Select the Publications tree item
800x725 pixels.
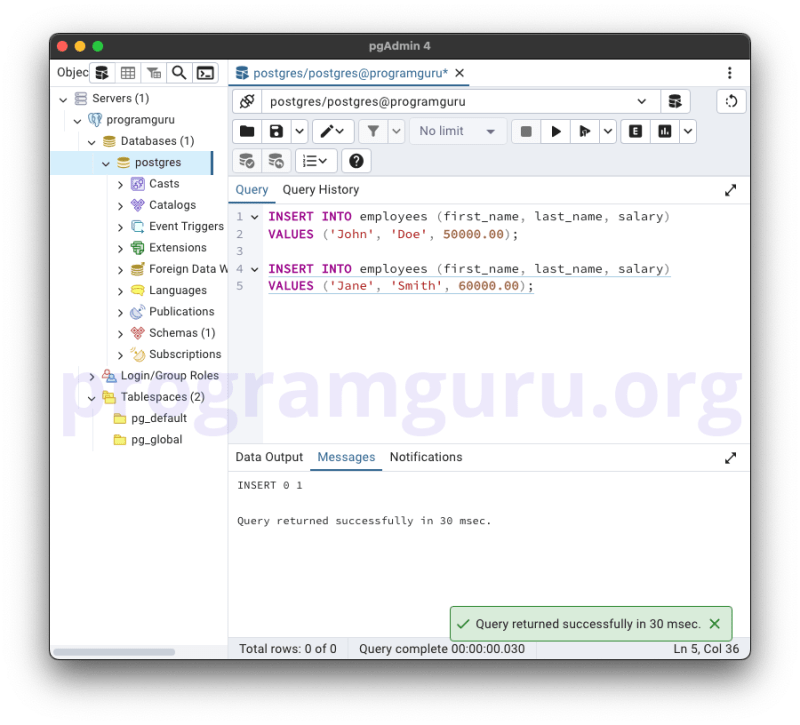(x=182, y=312)
